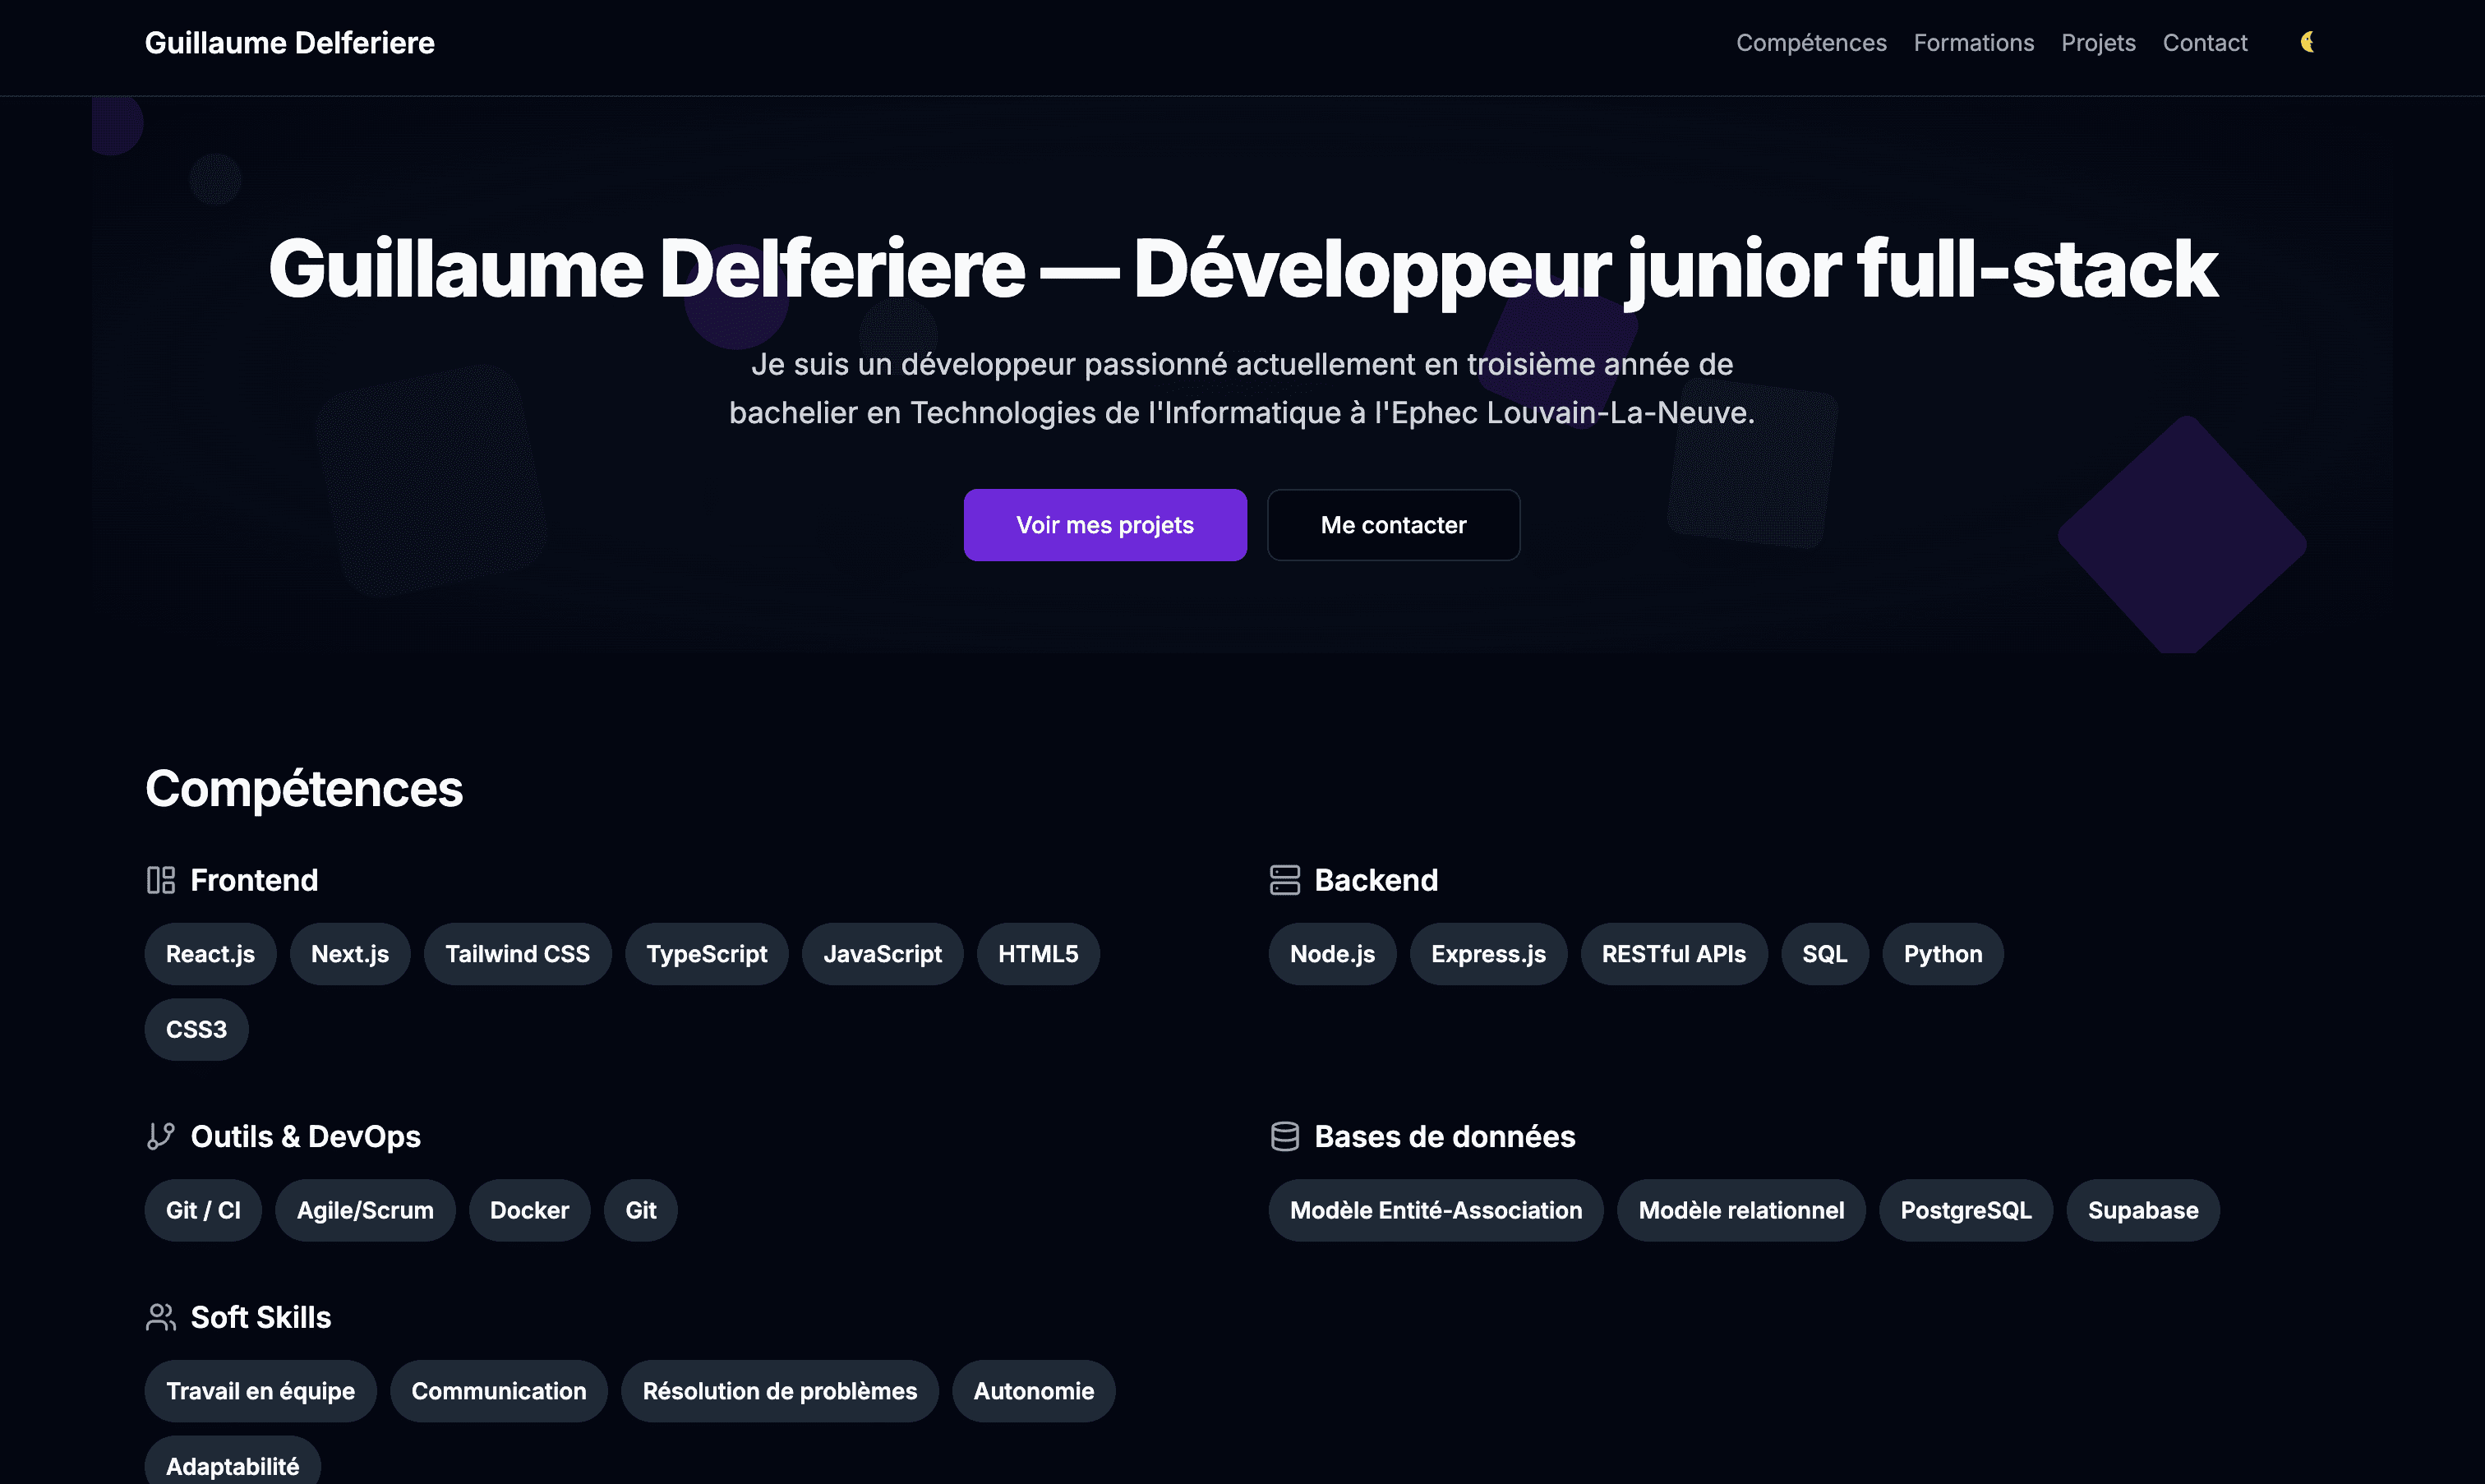Click the Me contacter button
Image resolution: width=2485 pixels, height=1484 pixels.
pos(1393,525)
